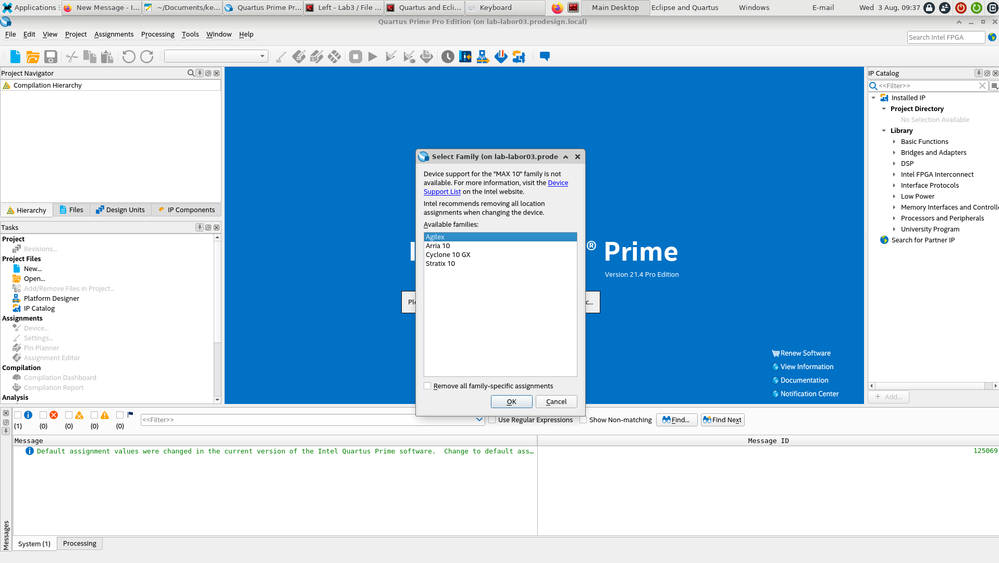
Task: Click the Undo arrow icon
Action: [129, 57]
